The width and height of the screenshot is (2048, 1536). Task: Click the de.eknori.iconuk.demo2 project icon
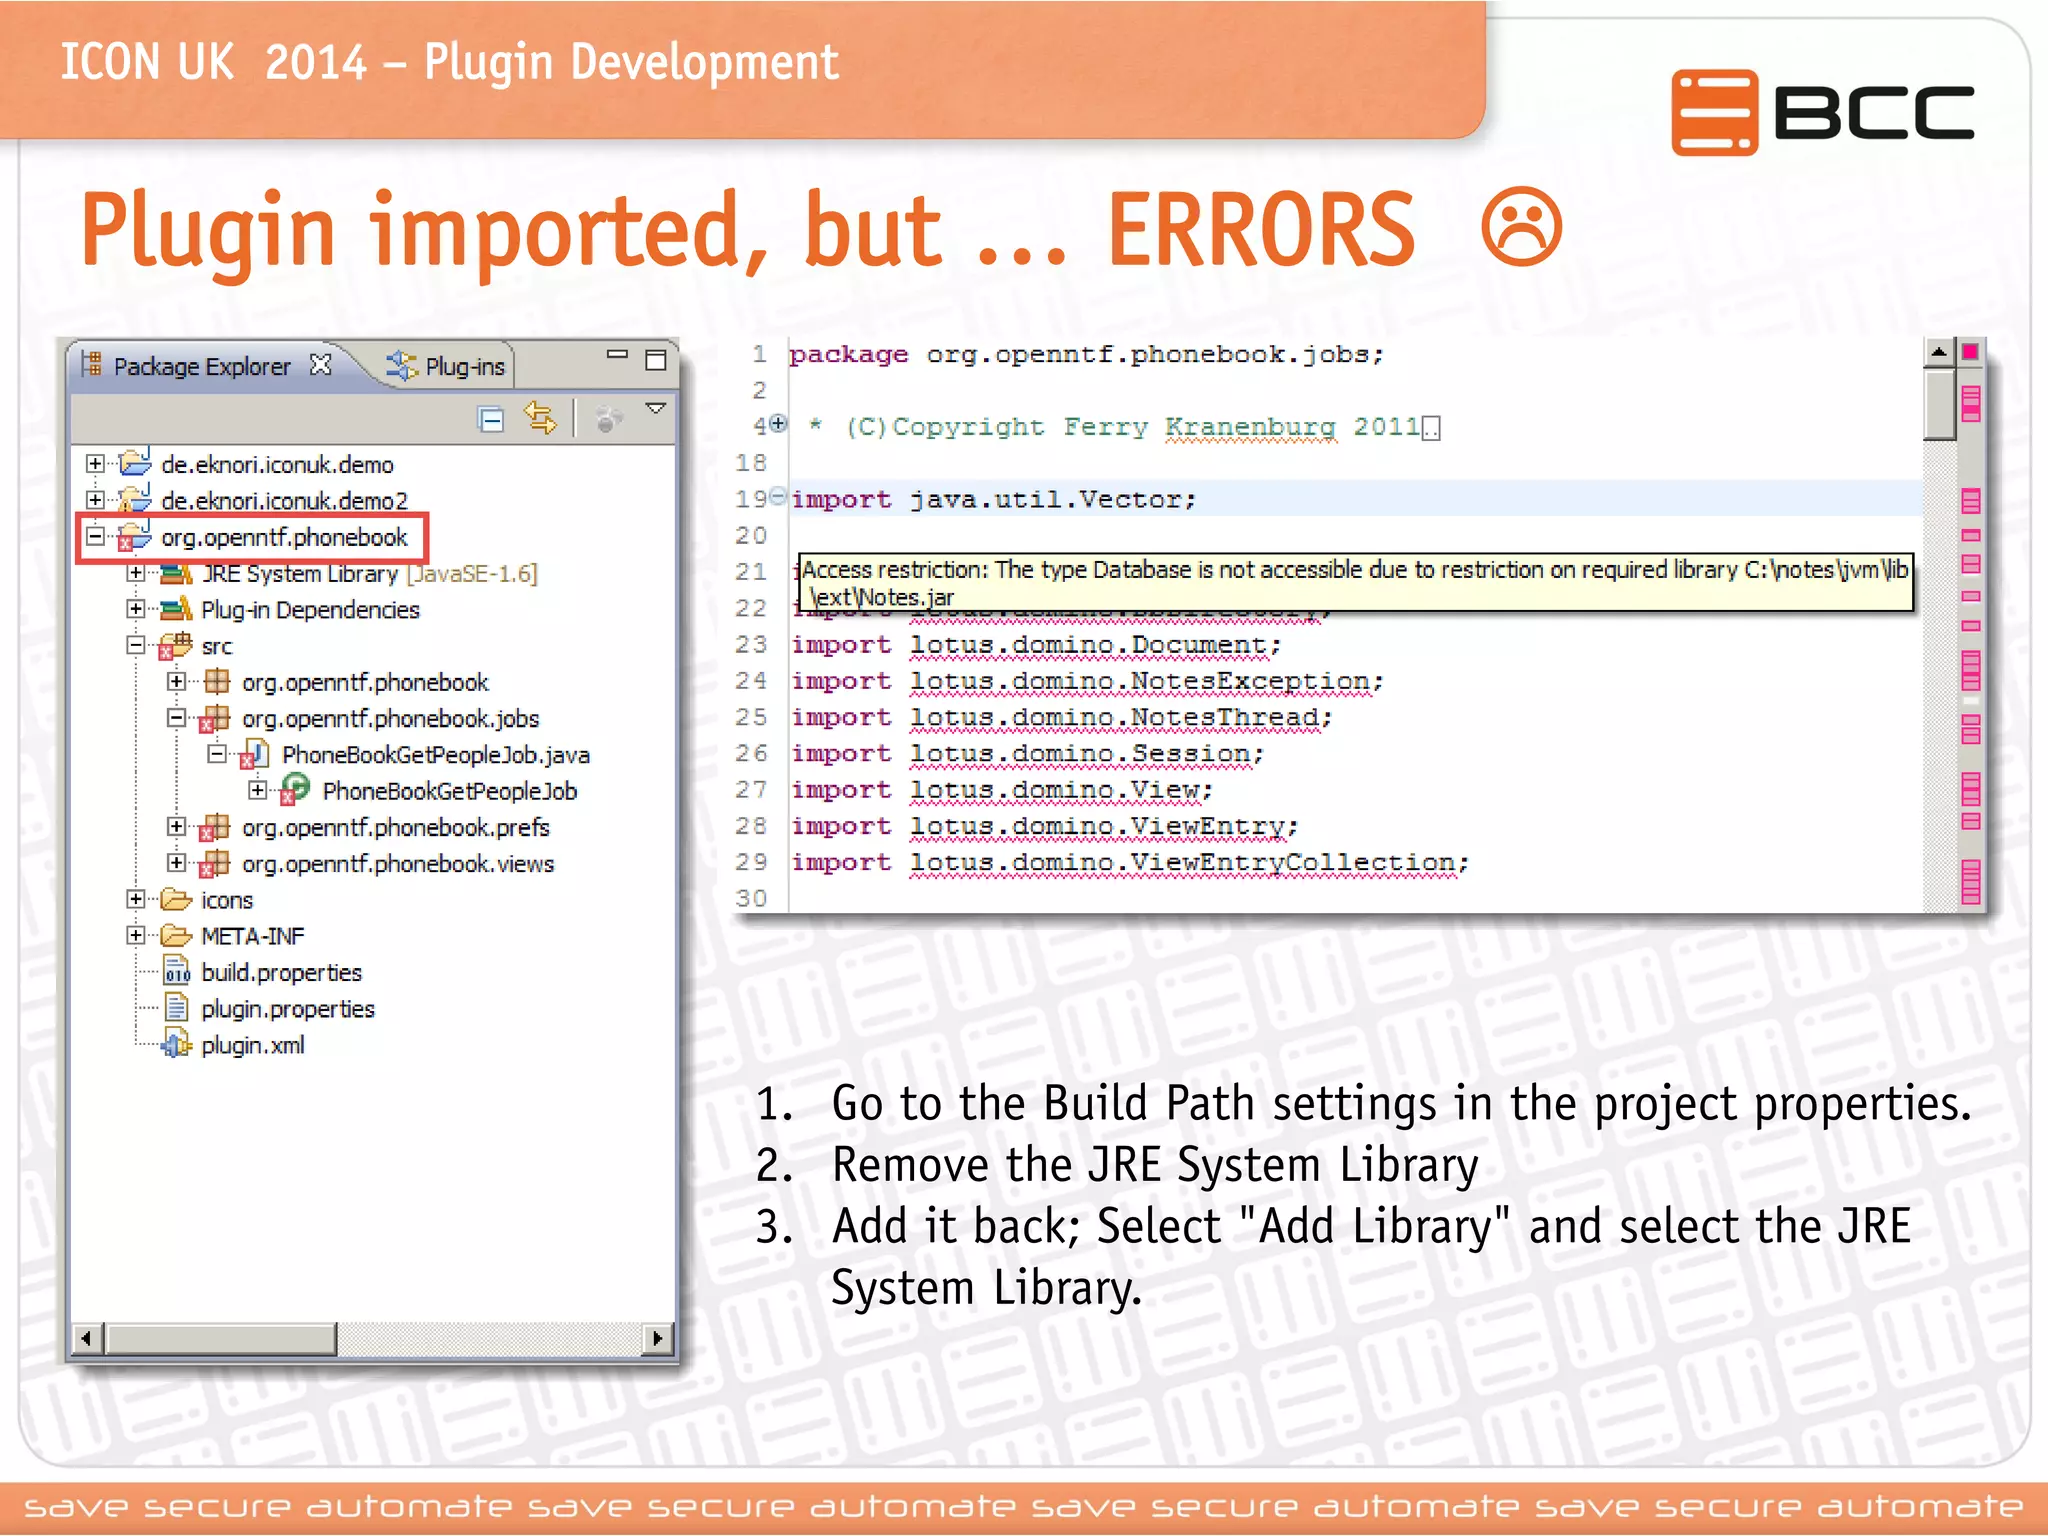[x=134, y=498]
